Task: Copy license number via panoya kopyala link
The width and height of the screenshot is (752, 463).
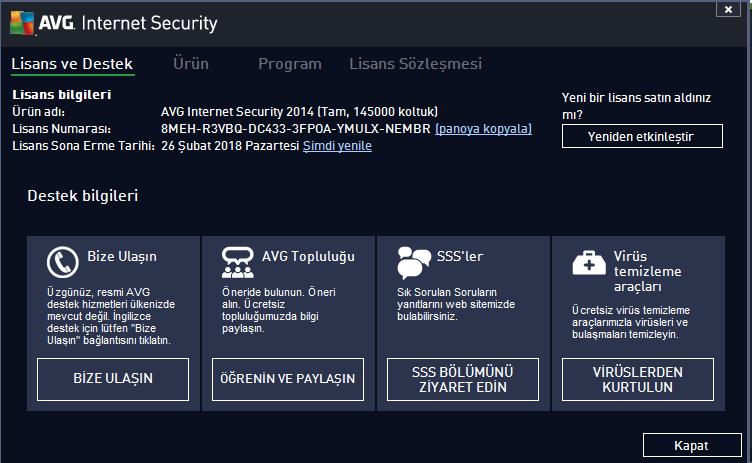Action: pos(483,129)
